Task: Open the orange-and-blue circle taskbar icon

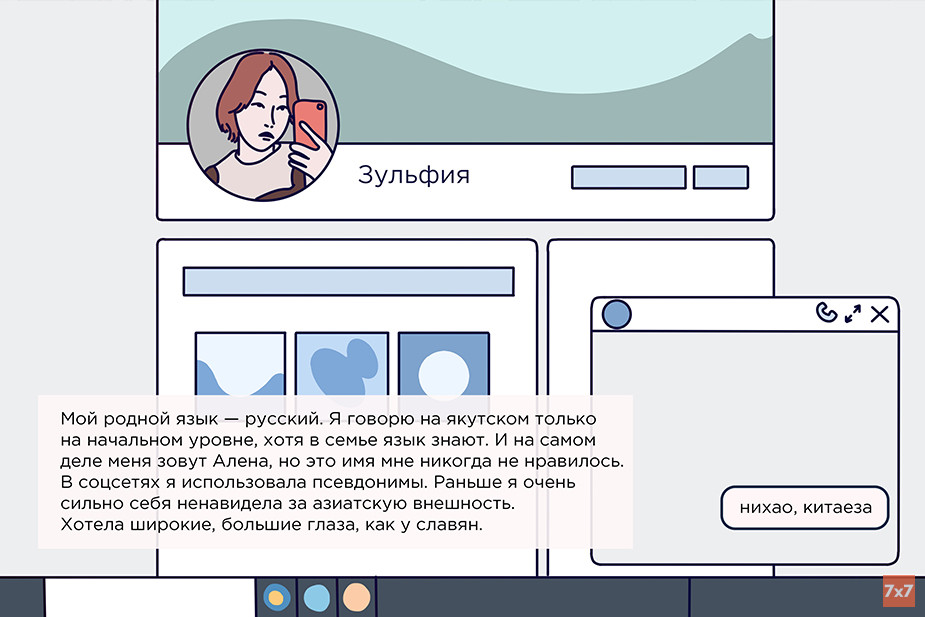Action: pyautogui.click(x=275, y=597)
